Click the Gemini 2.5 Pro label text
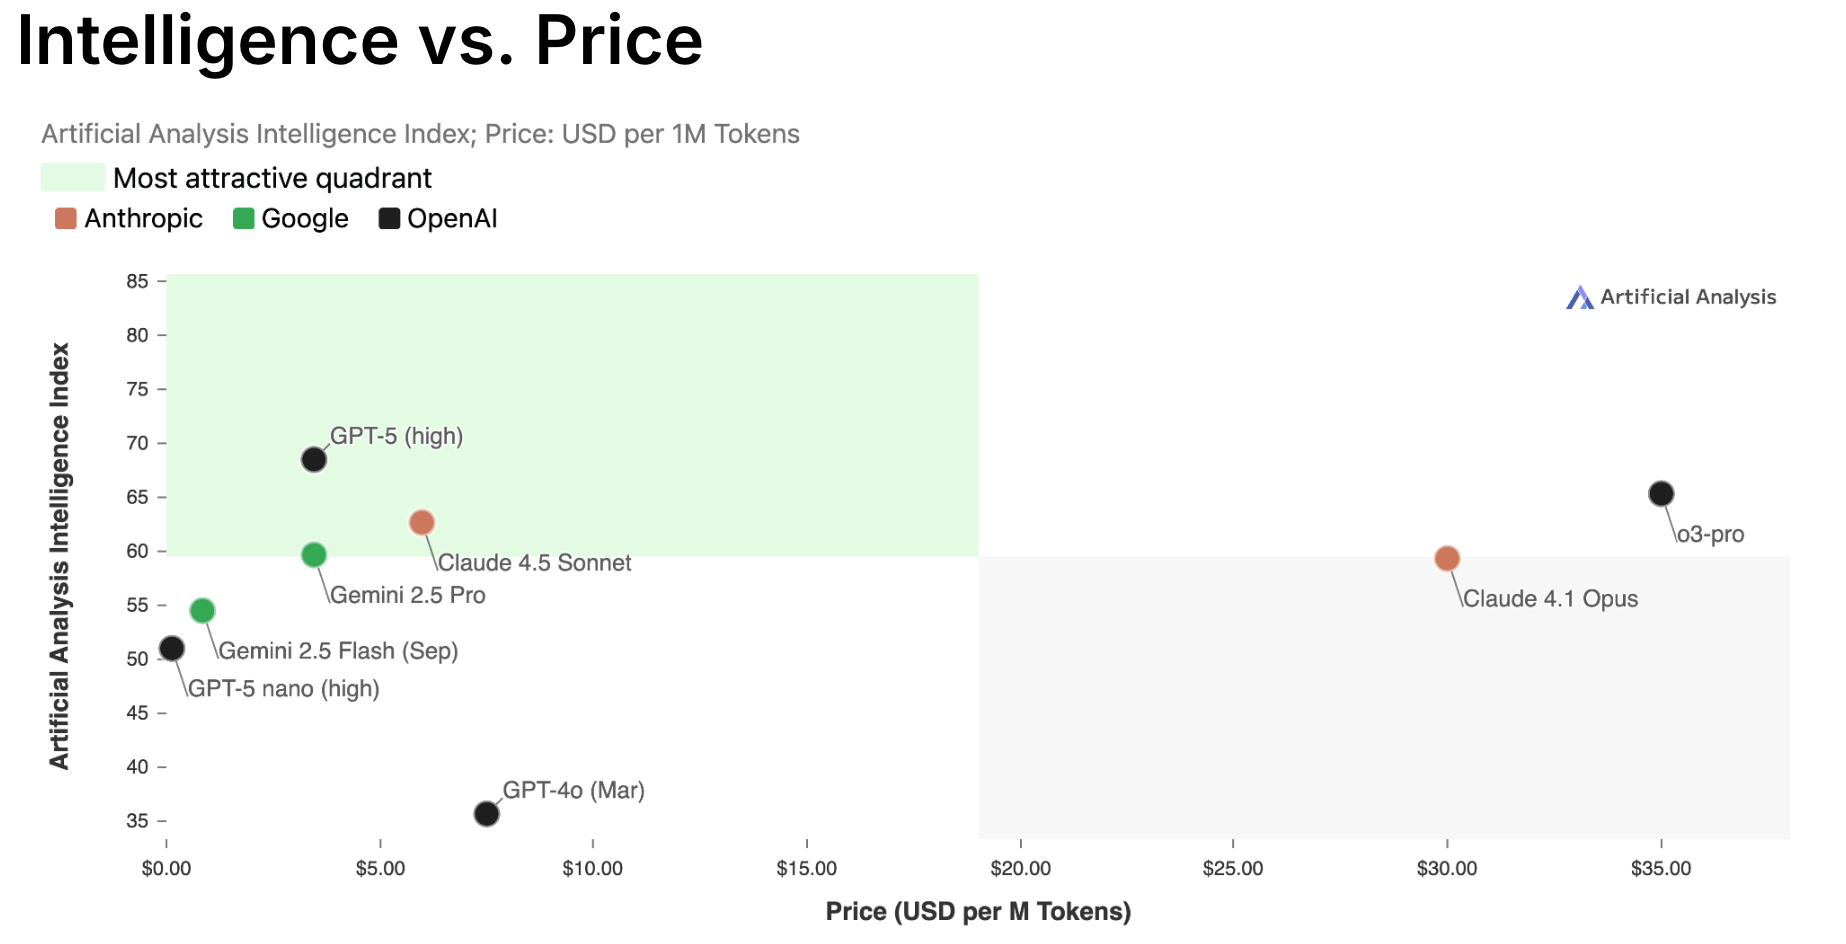The width and height of the screenshot is (1846, 944). coord(408,596)
